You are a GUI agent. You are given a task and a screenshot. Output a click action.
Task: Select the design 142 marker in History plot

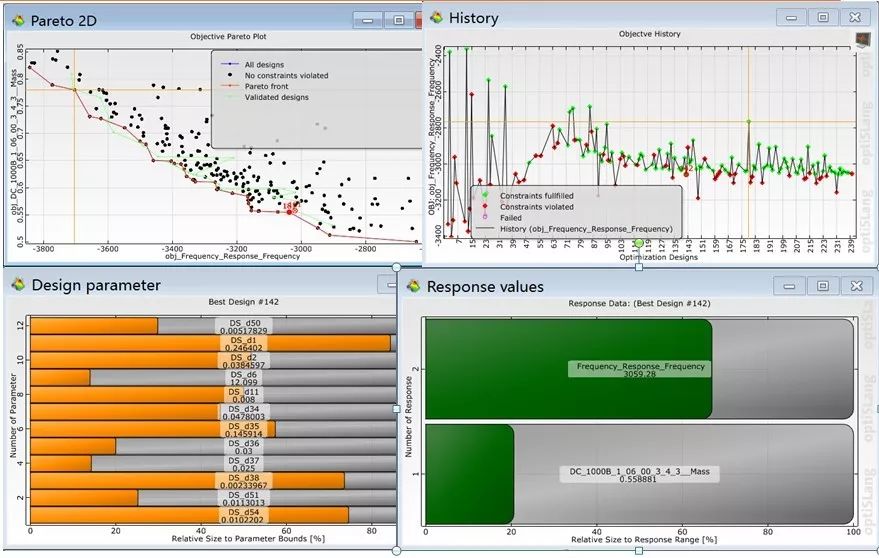click(686, 174)
